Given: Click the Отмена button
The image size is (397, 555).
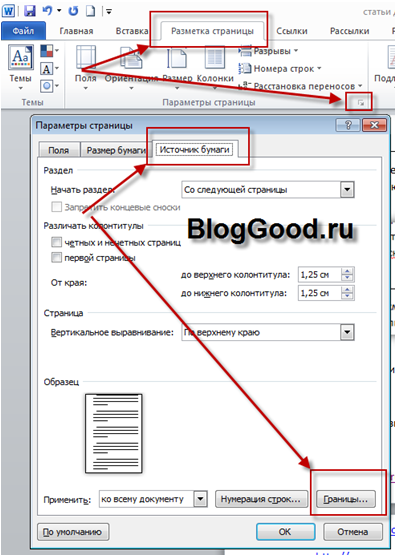Looking at the screenshot, I should 353,532.
